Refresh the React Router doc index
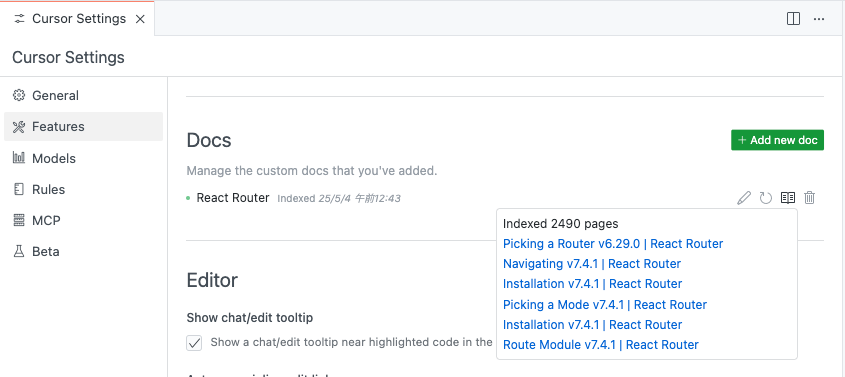The height and width of the screenshot is (377, 845). (766, 198)
